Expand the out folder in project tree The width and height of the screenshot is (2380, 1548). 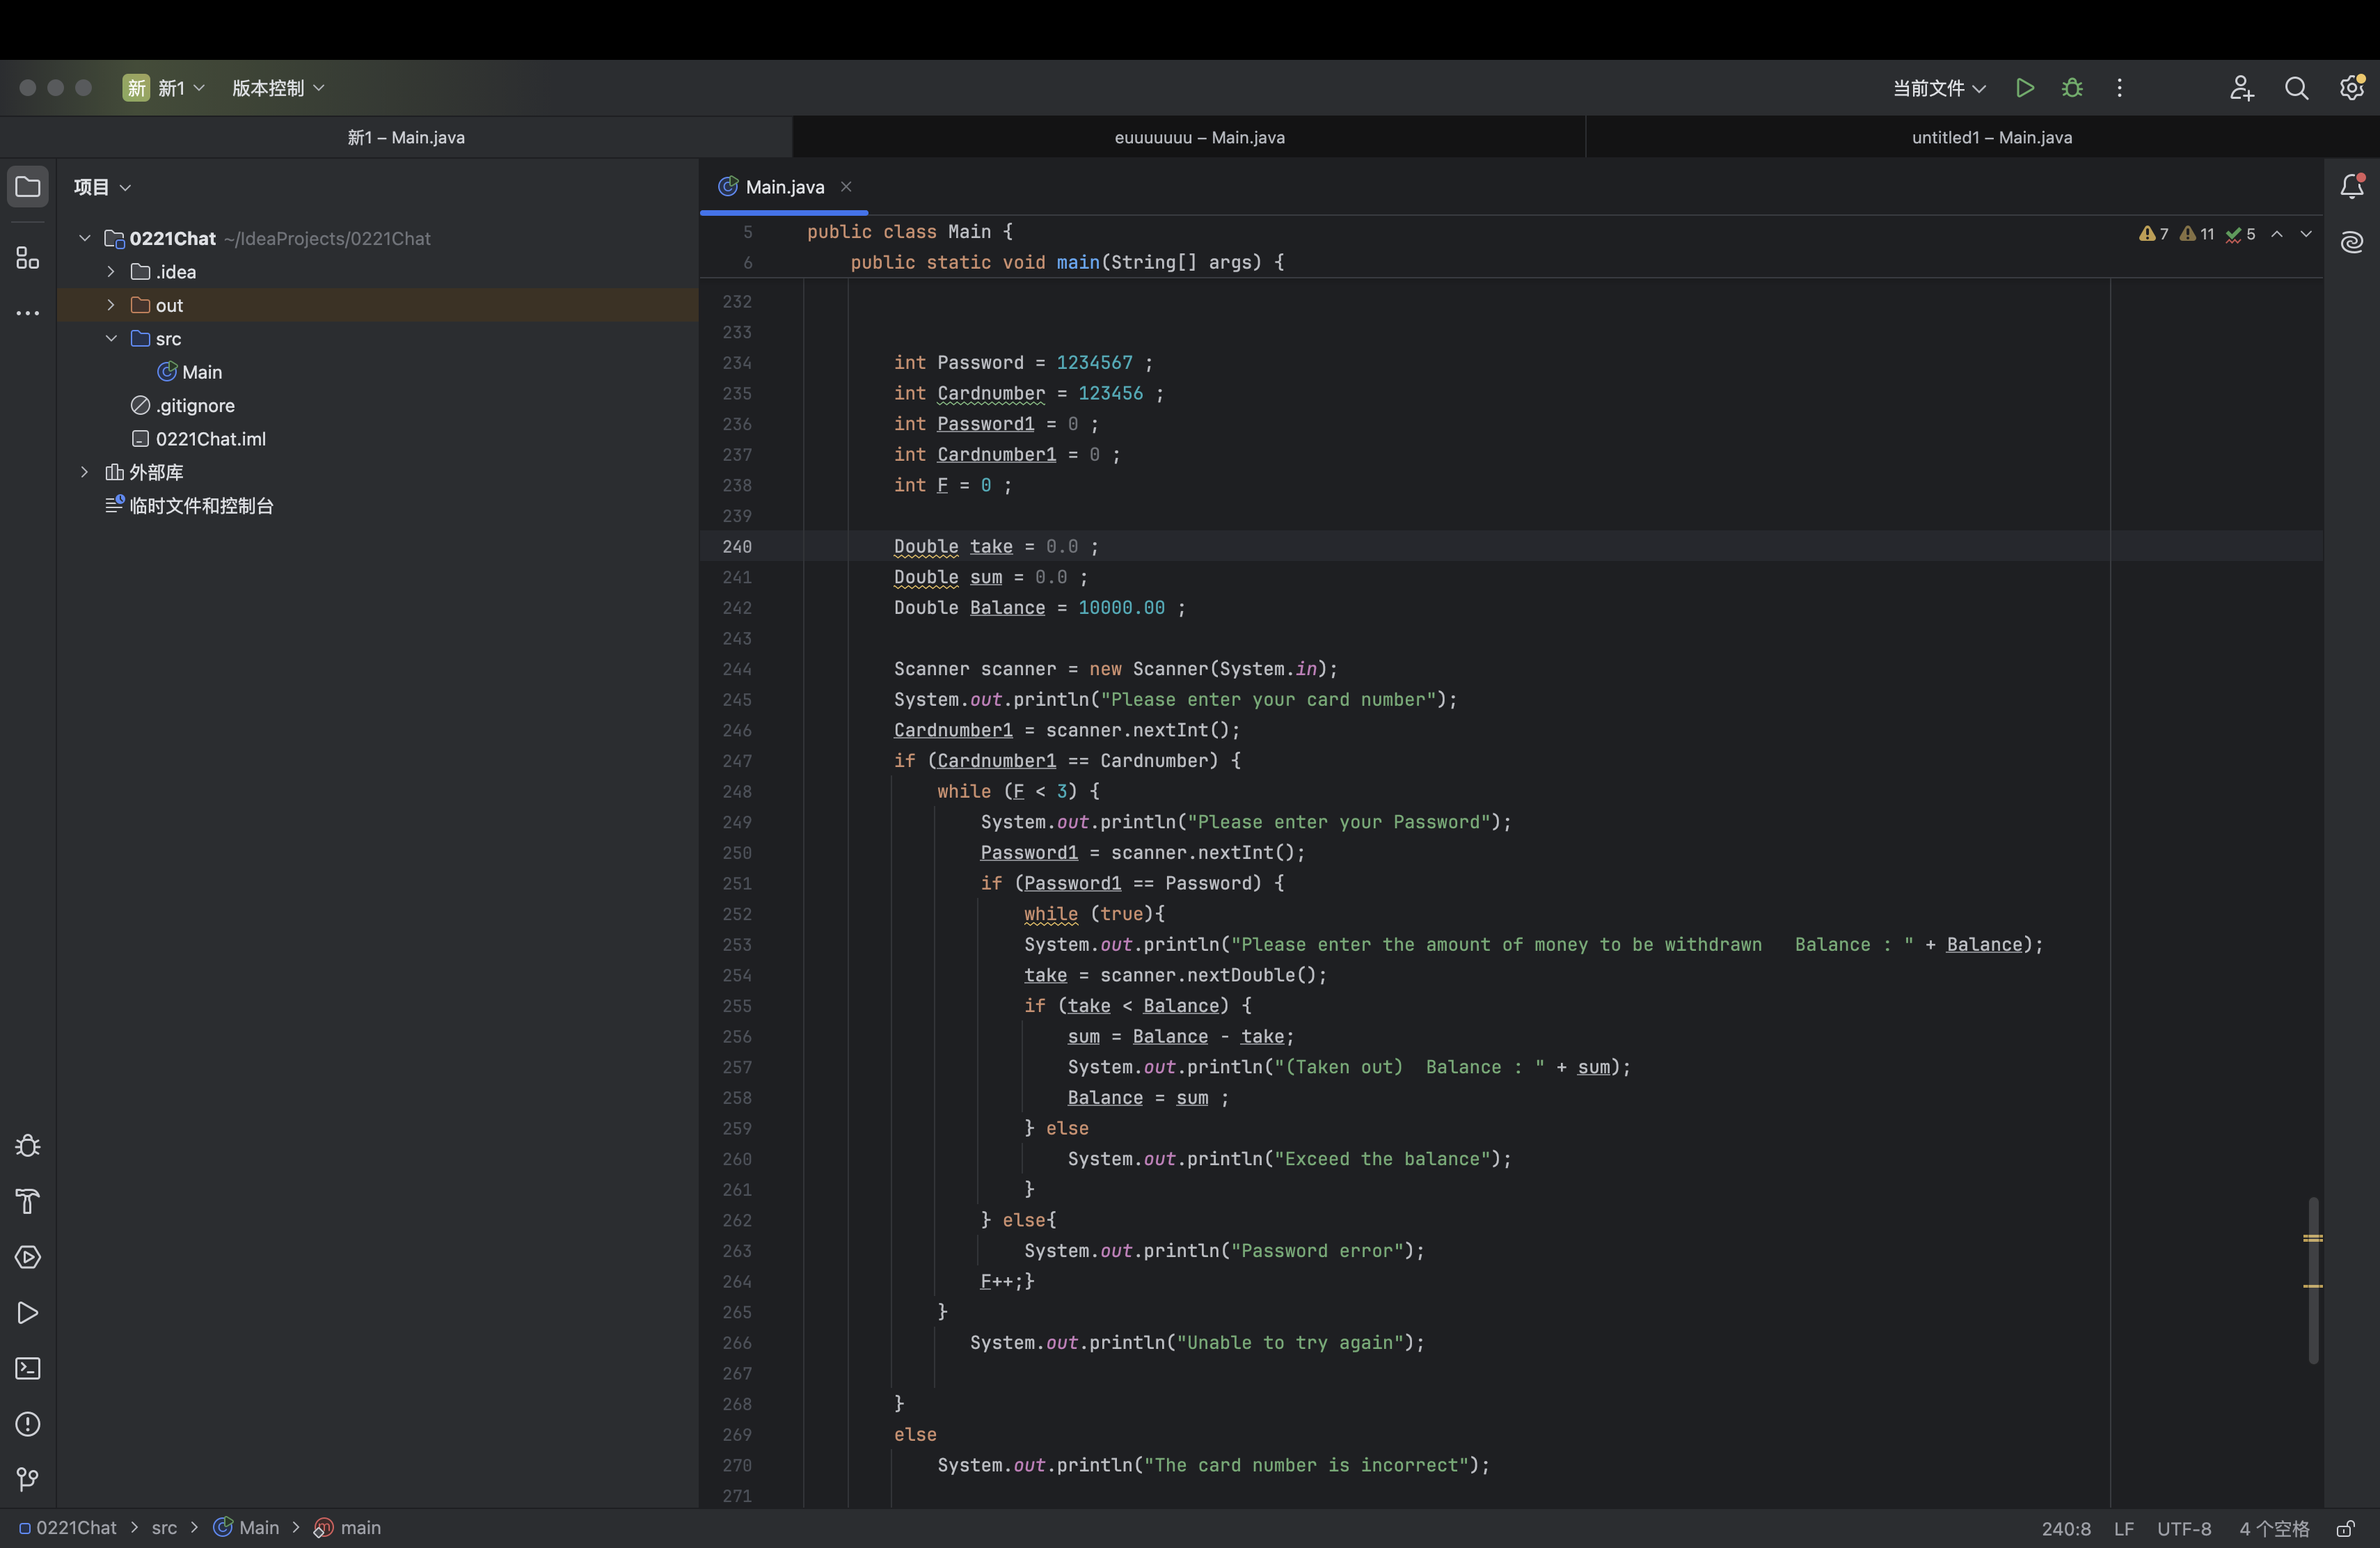pyautogui.click(x=111, y=305)
